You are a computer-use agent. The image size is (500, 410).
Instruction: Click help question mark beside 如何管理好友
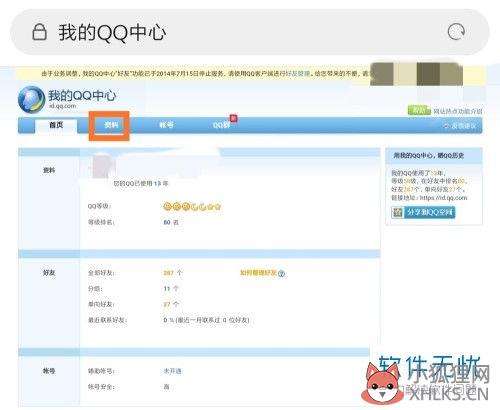click(x=281, y=273)
